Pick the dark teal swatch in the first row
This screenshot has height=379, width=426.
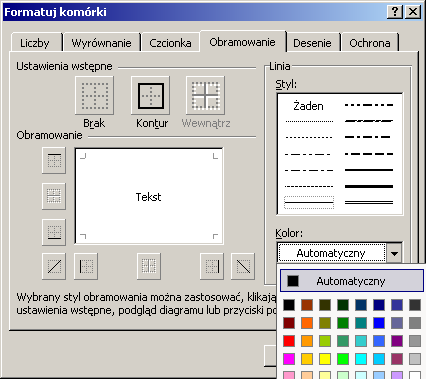click(x=361, y=305)
